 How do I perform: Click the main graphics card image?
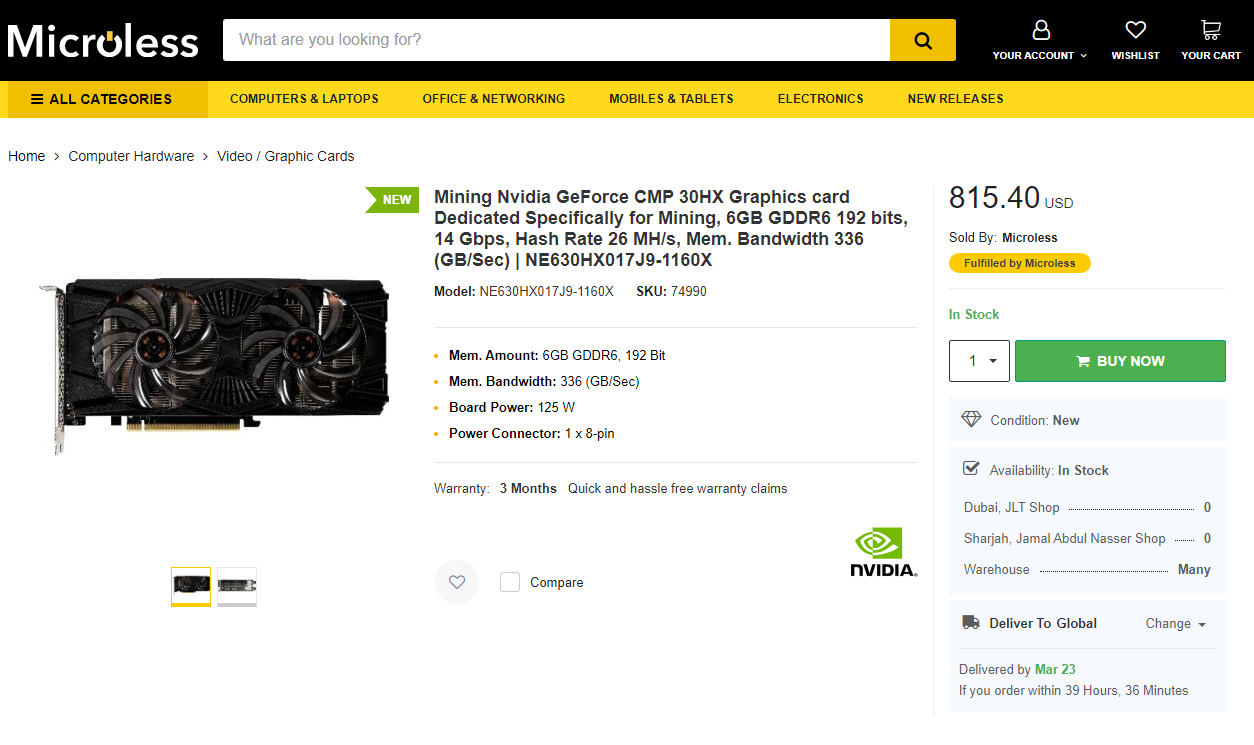[x=214, y=364]
